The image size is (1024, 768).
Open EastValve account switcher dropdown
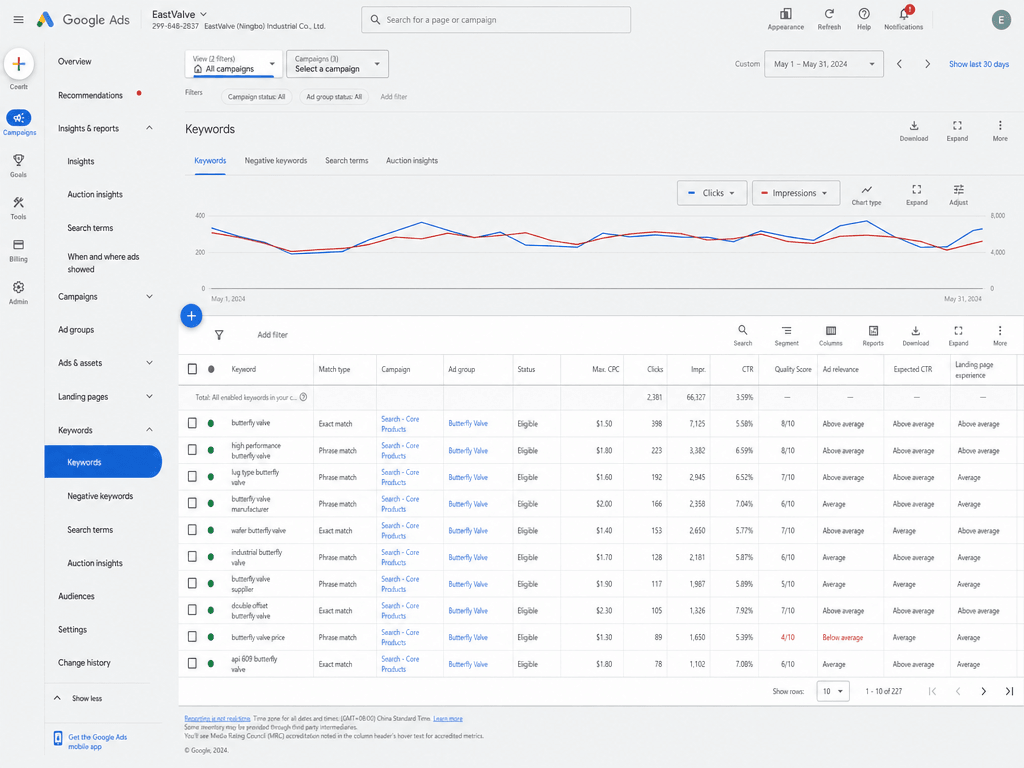(180, 14)
